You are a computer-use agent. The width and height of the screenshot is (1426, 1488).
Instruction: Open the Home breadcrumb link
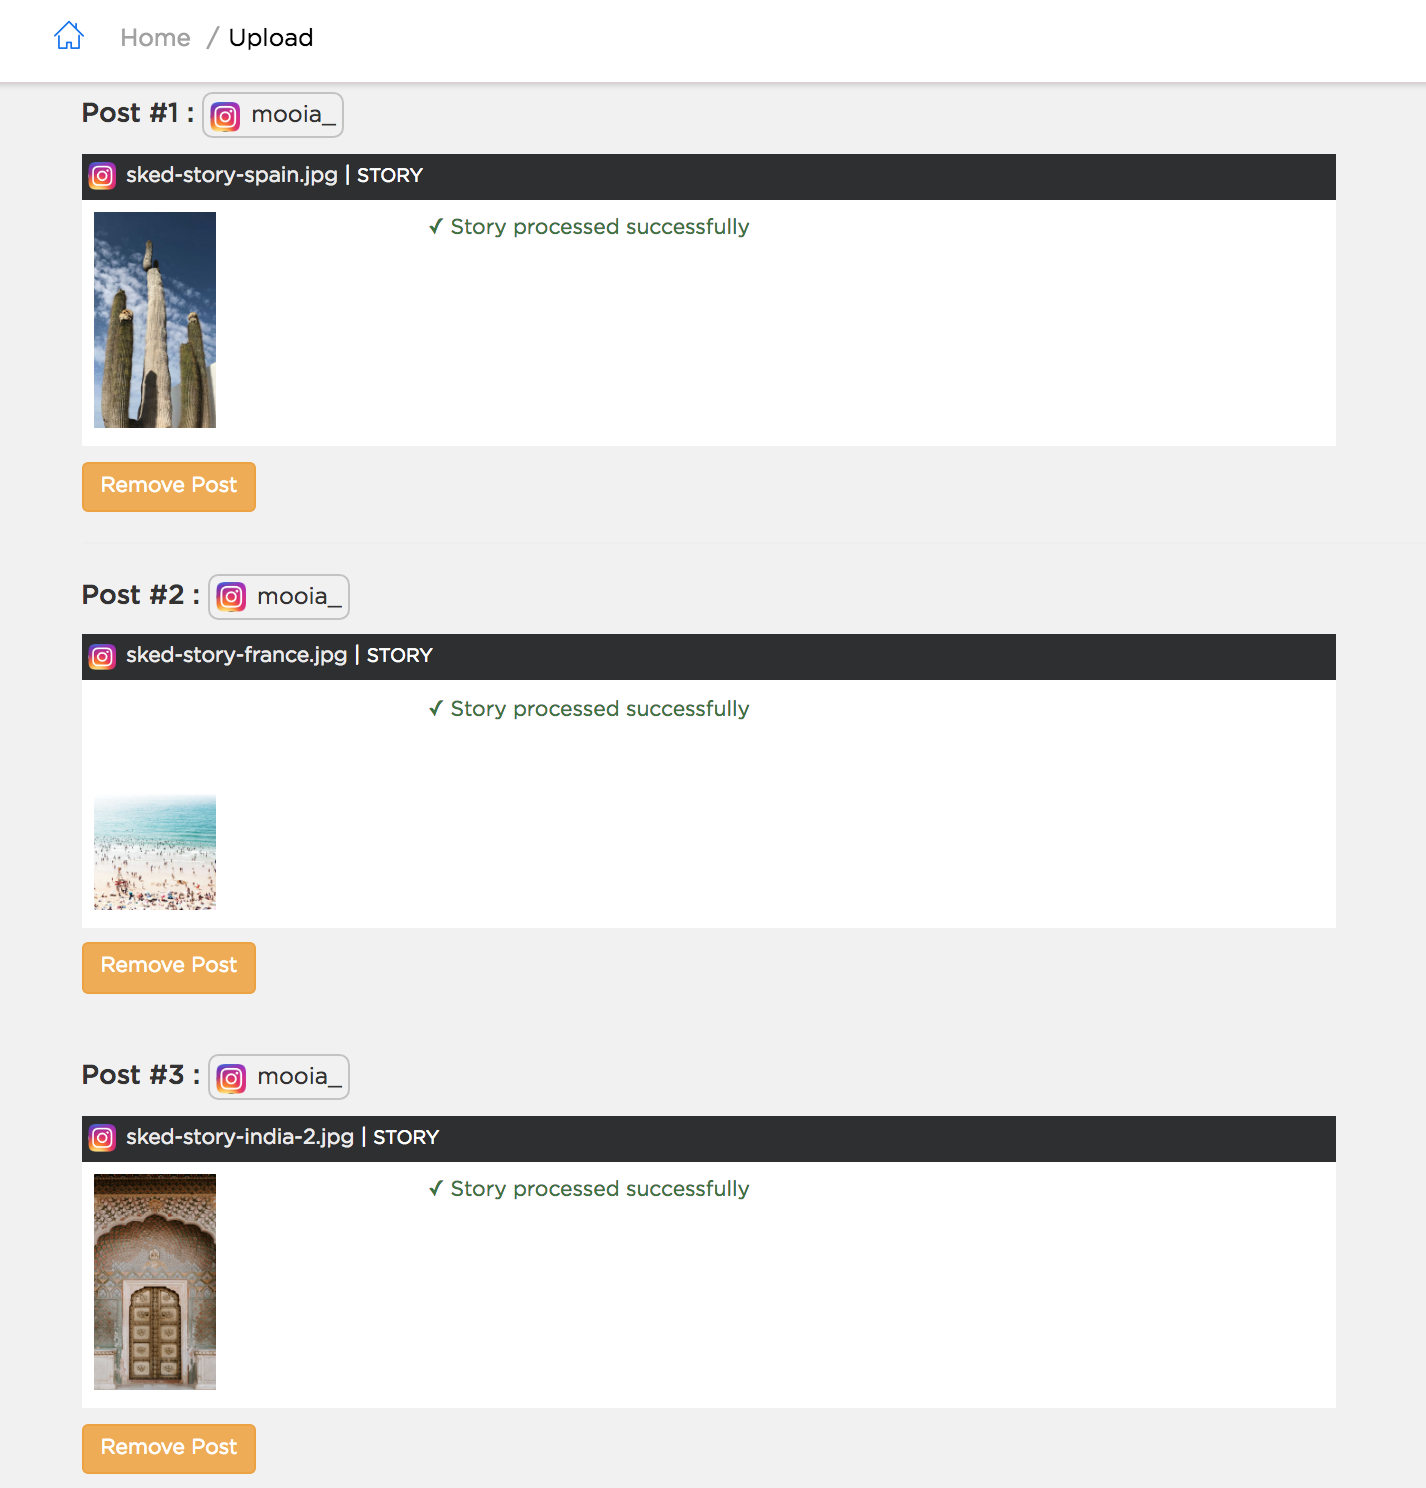pyautogui.click(x=155, y=38)
